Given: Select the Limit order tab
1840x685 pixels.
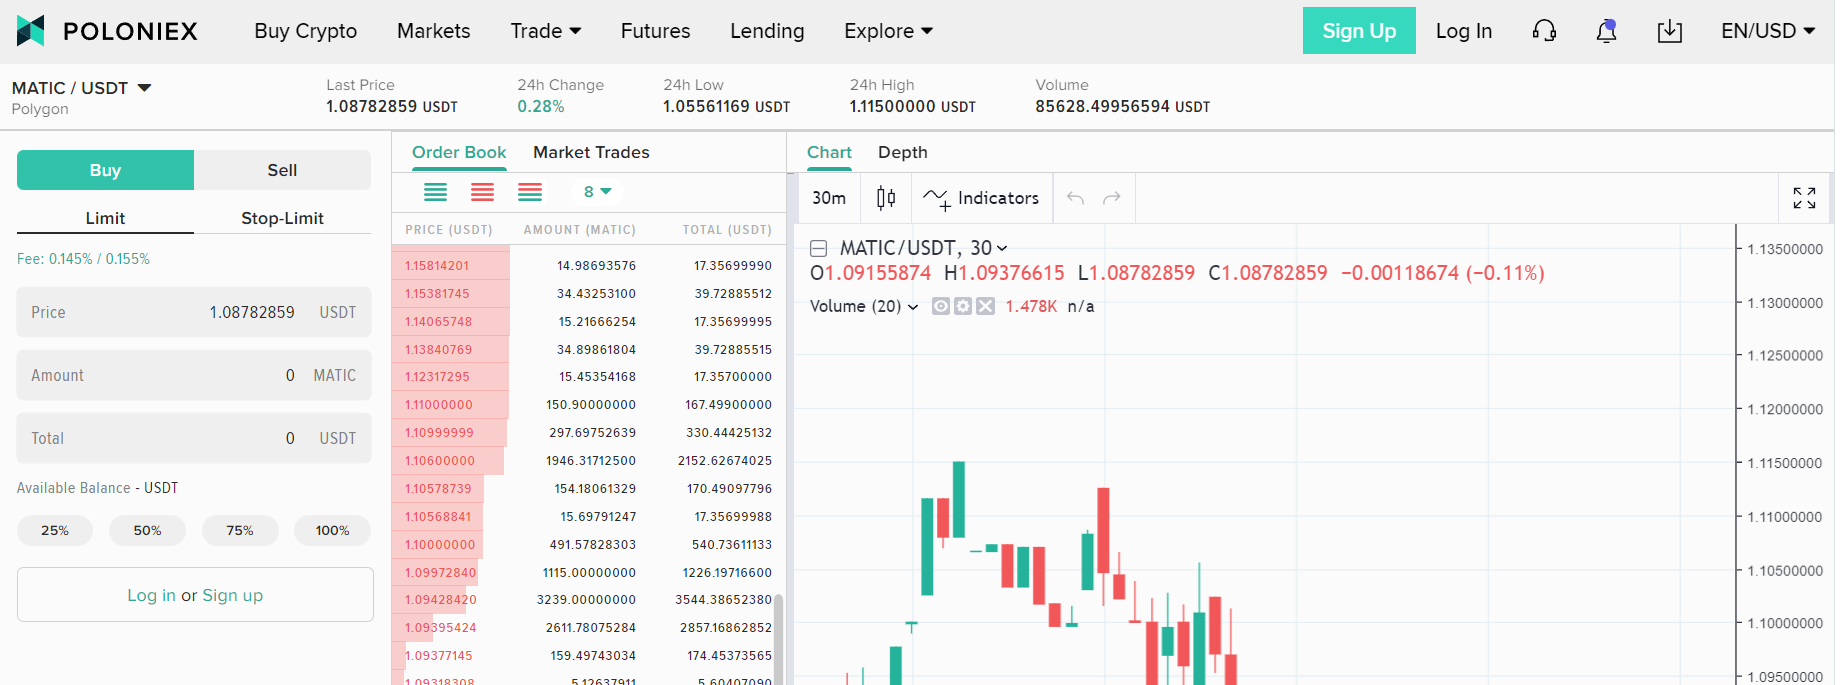Looking at the screenshot, I should tap(105, 218).
